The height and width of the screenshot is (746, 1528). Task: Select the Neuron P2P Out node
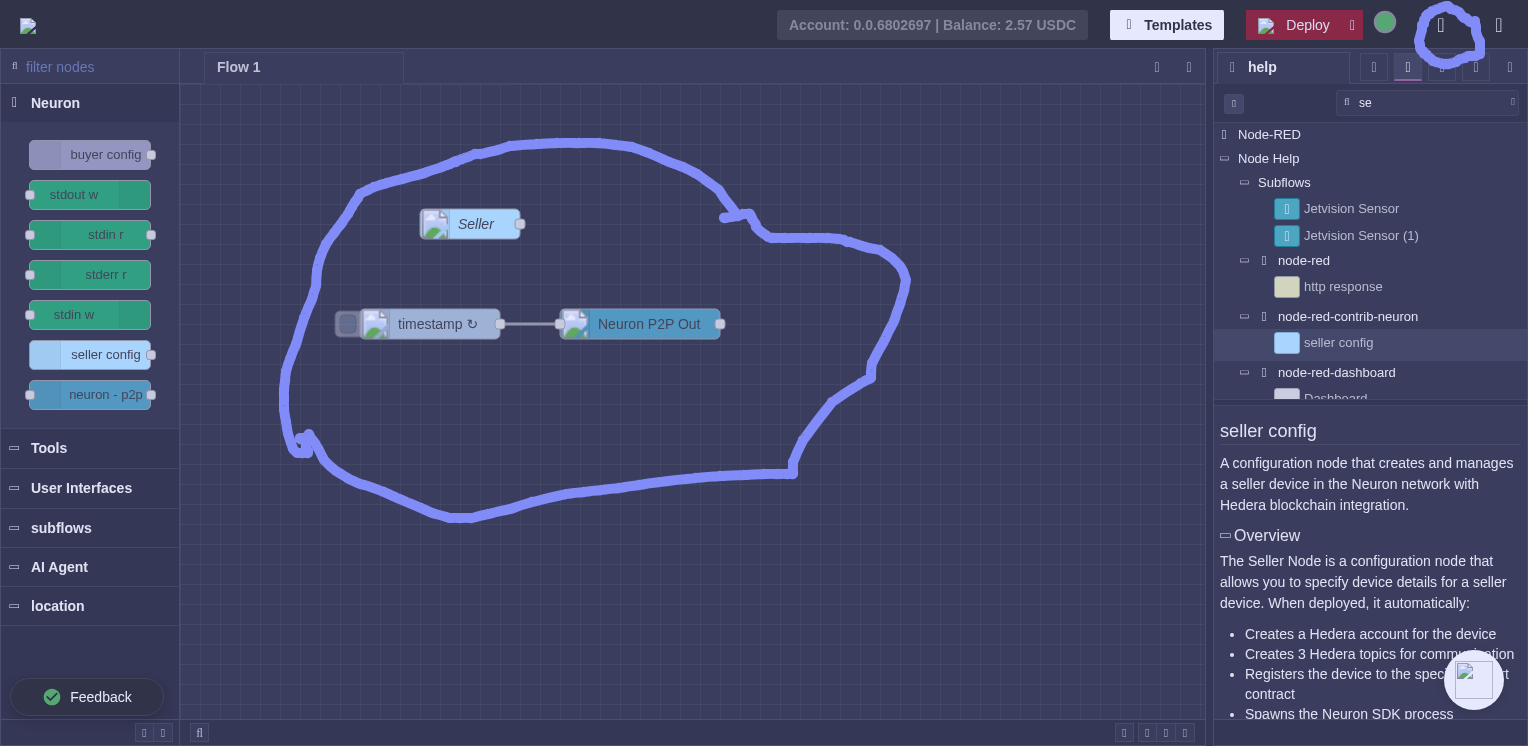click(640, 324)
